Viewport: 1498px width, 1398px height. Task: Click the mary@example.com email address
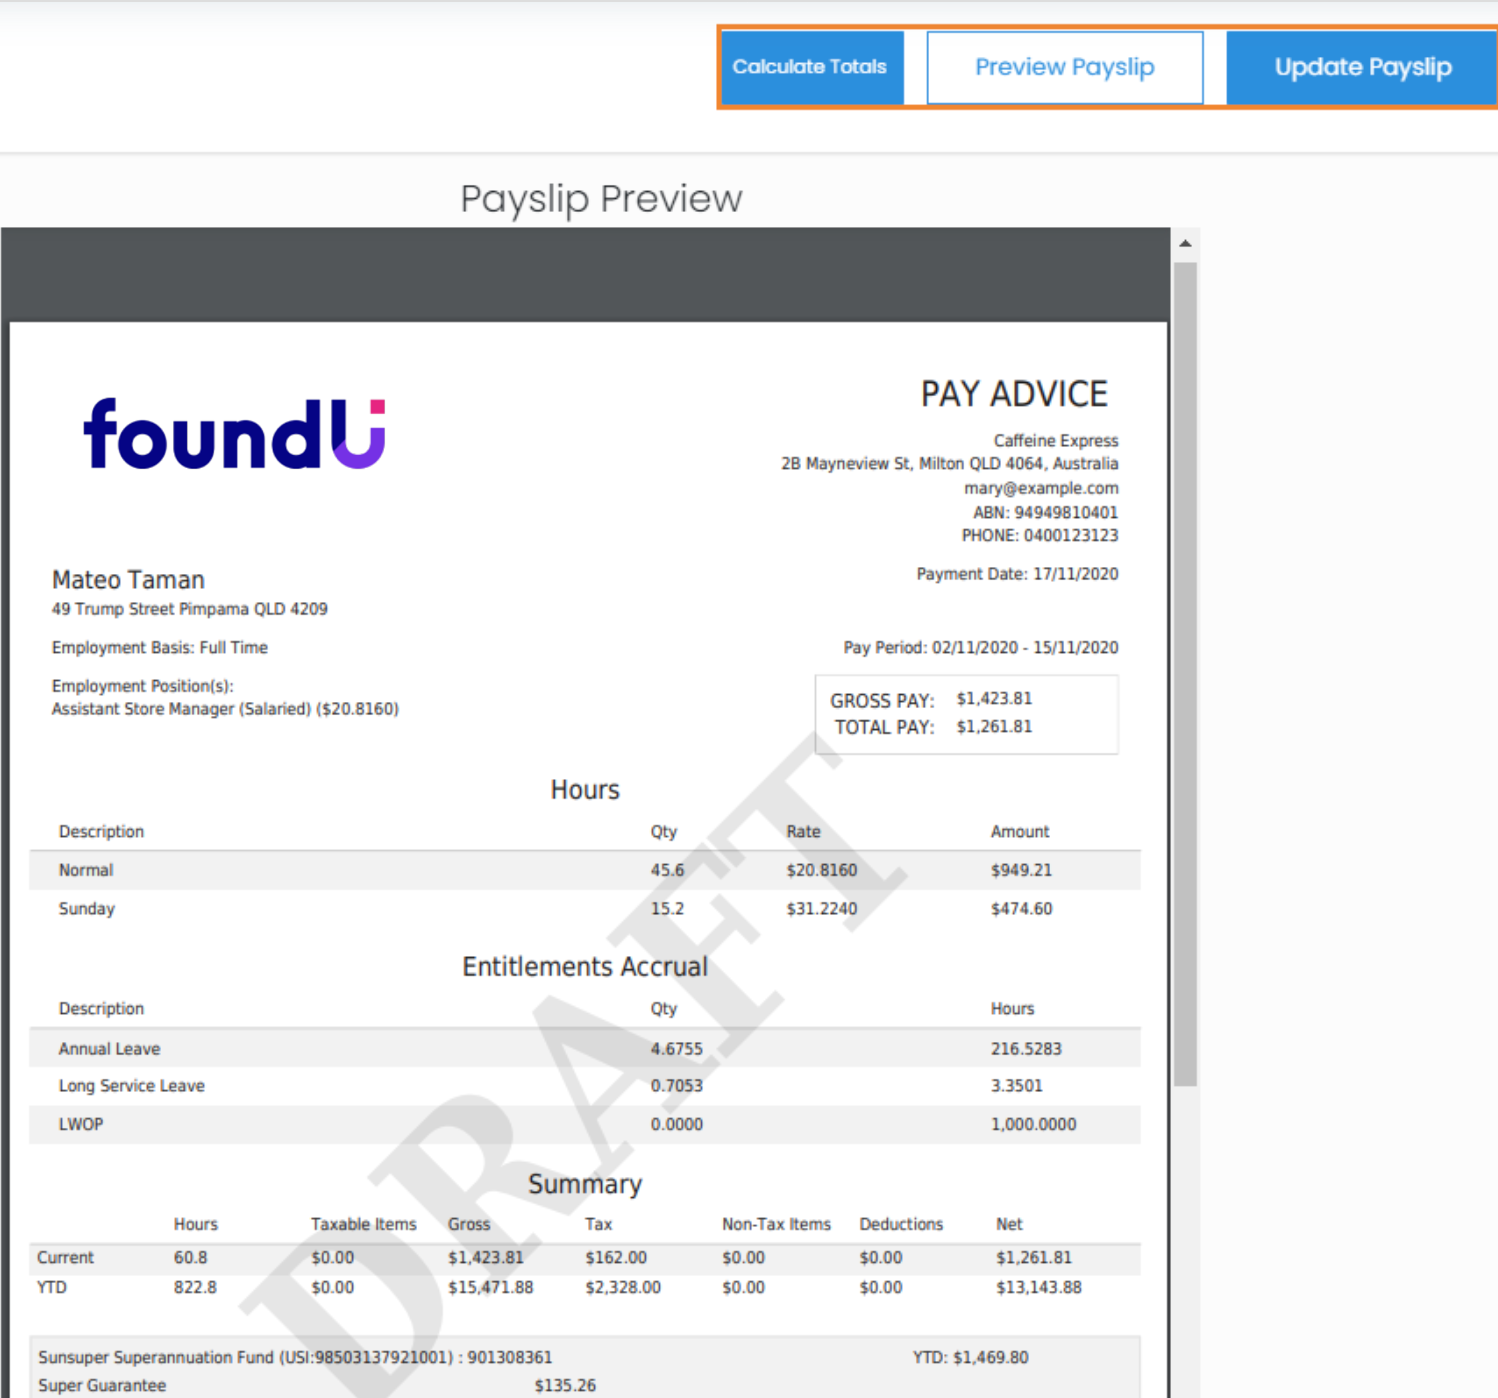point(1040,488)
